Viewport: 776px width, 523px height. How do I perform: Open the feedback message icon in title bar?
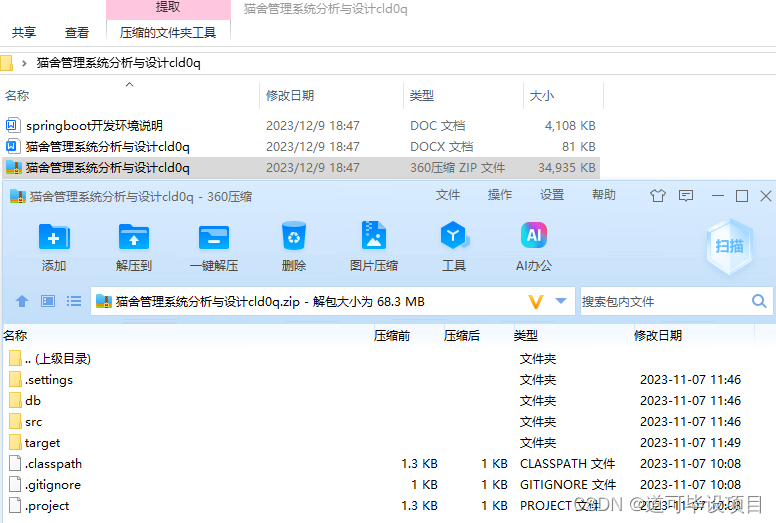pyautogui.click(x=686, y=196)
